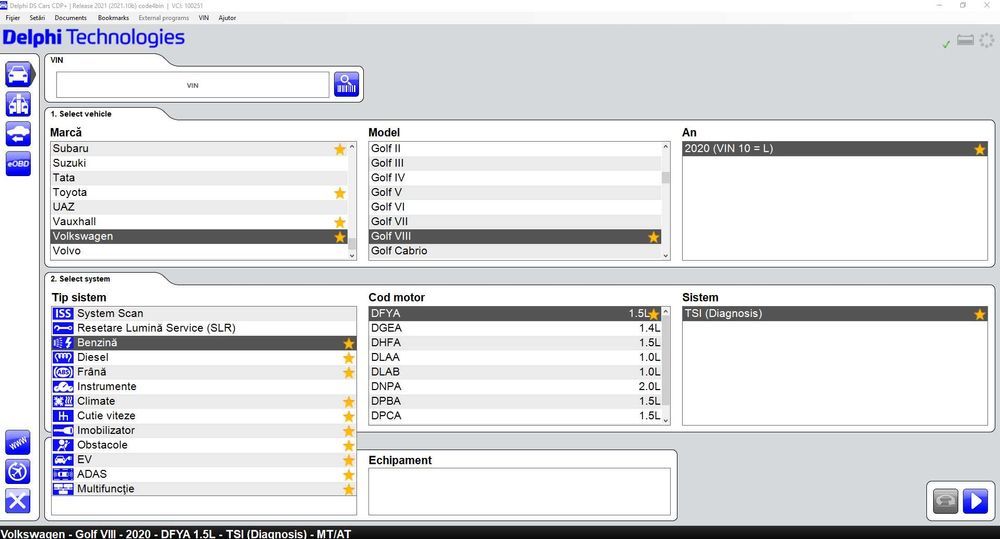The width and height of the screenshot is (1000, 539).
Task: Open the vehicle selection sidebar icon
Action: pyautogui.click(x=18, y=75)
